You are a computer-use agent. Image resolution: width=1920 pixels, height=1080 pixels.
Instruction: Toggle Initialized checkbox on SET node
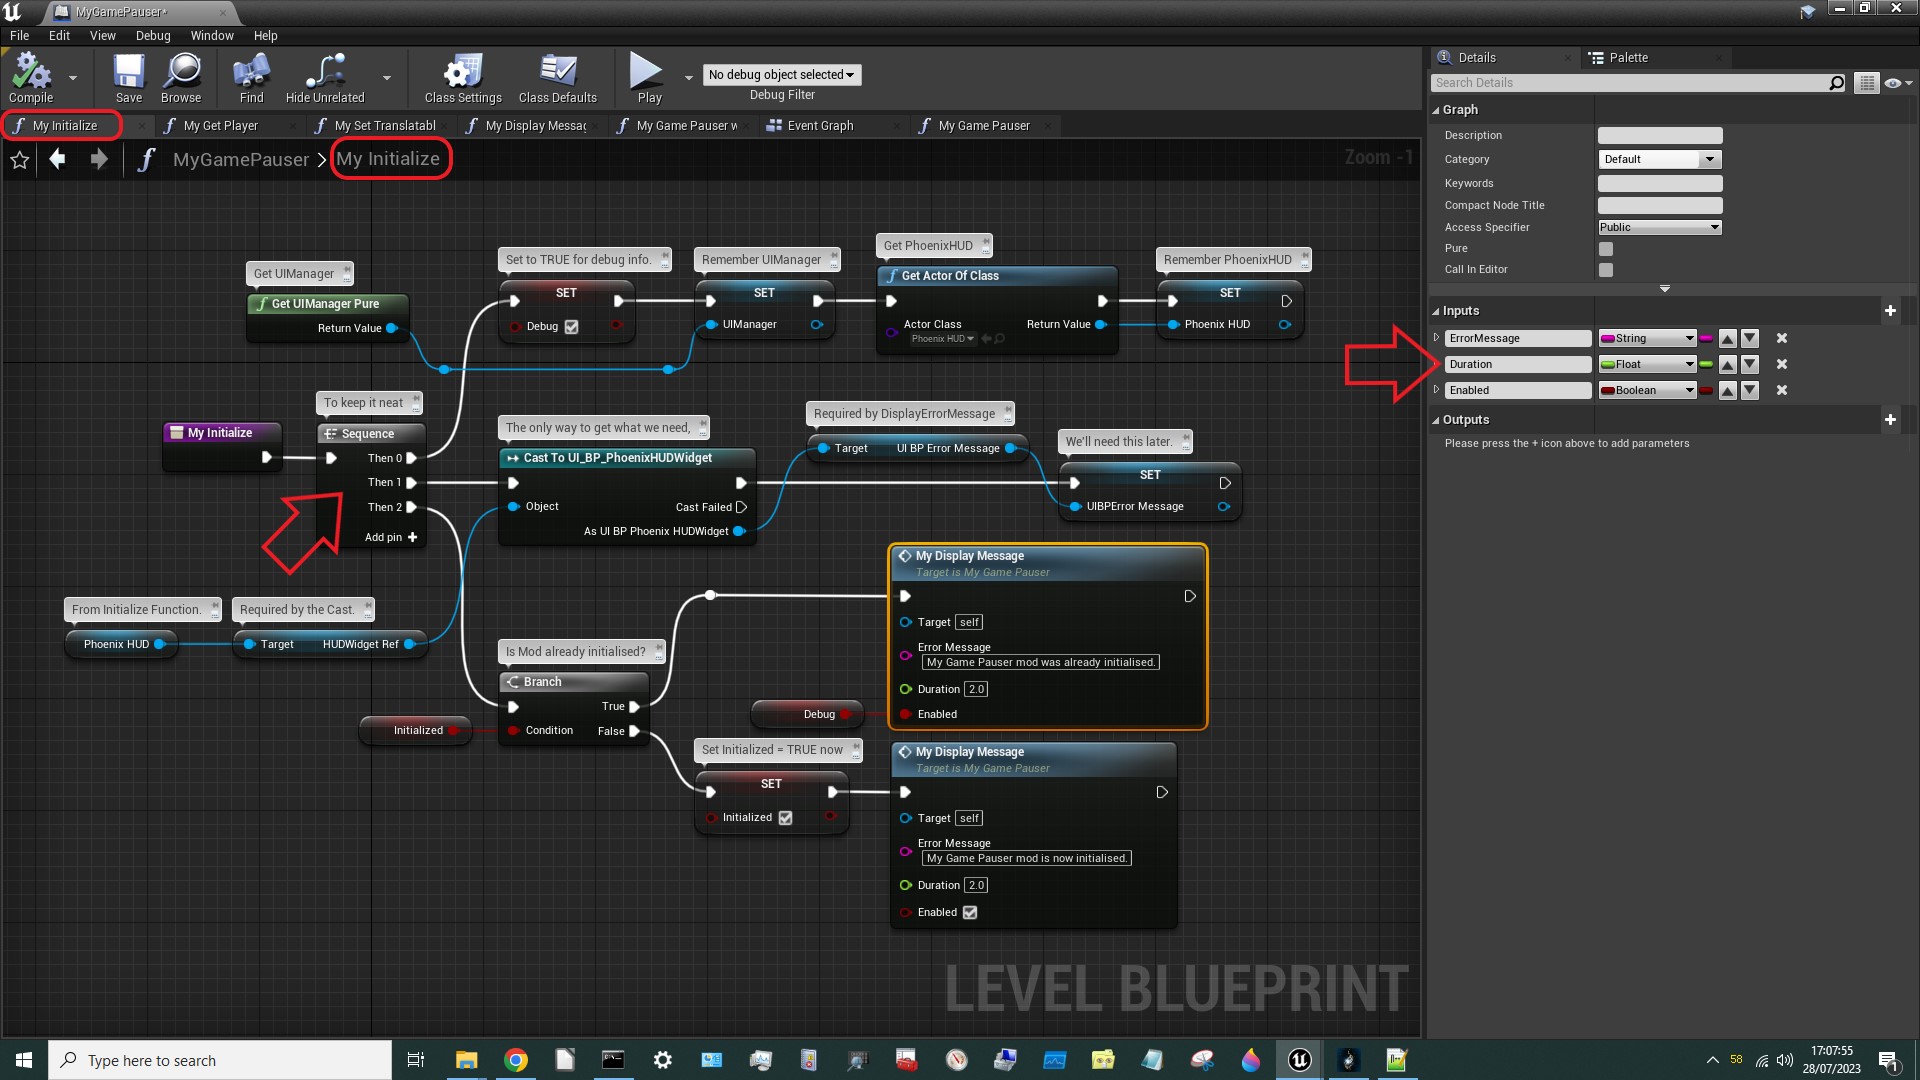785,818
